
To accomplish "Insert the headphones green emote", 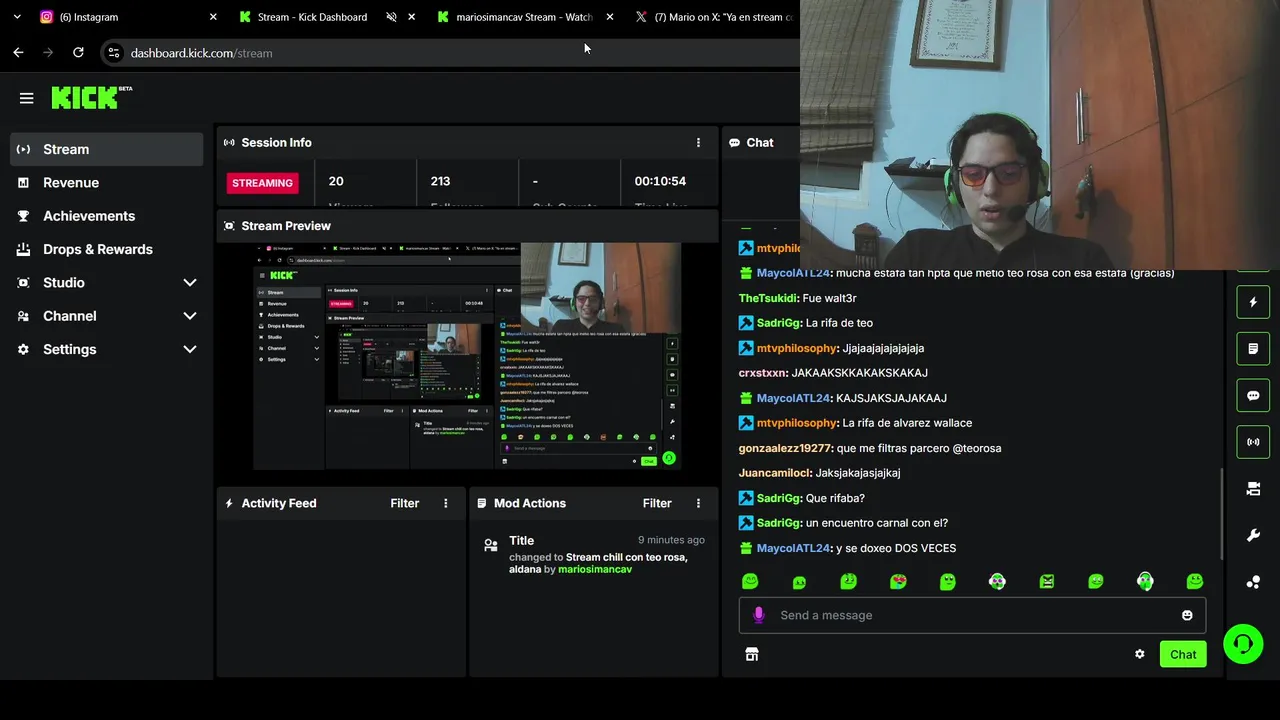I will point(1145,582).
